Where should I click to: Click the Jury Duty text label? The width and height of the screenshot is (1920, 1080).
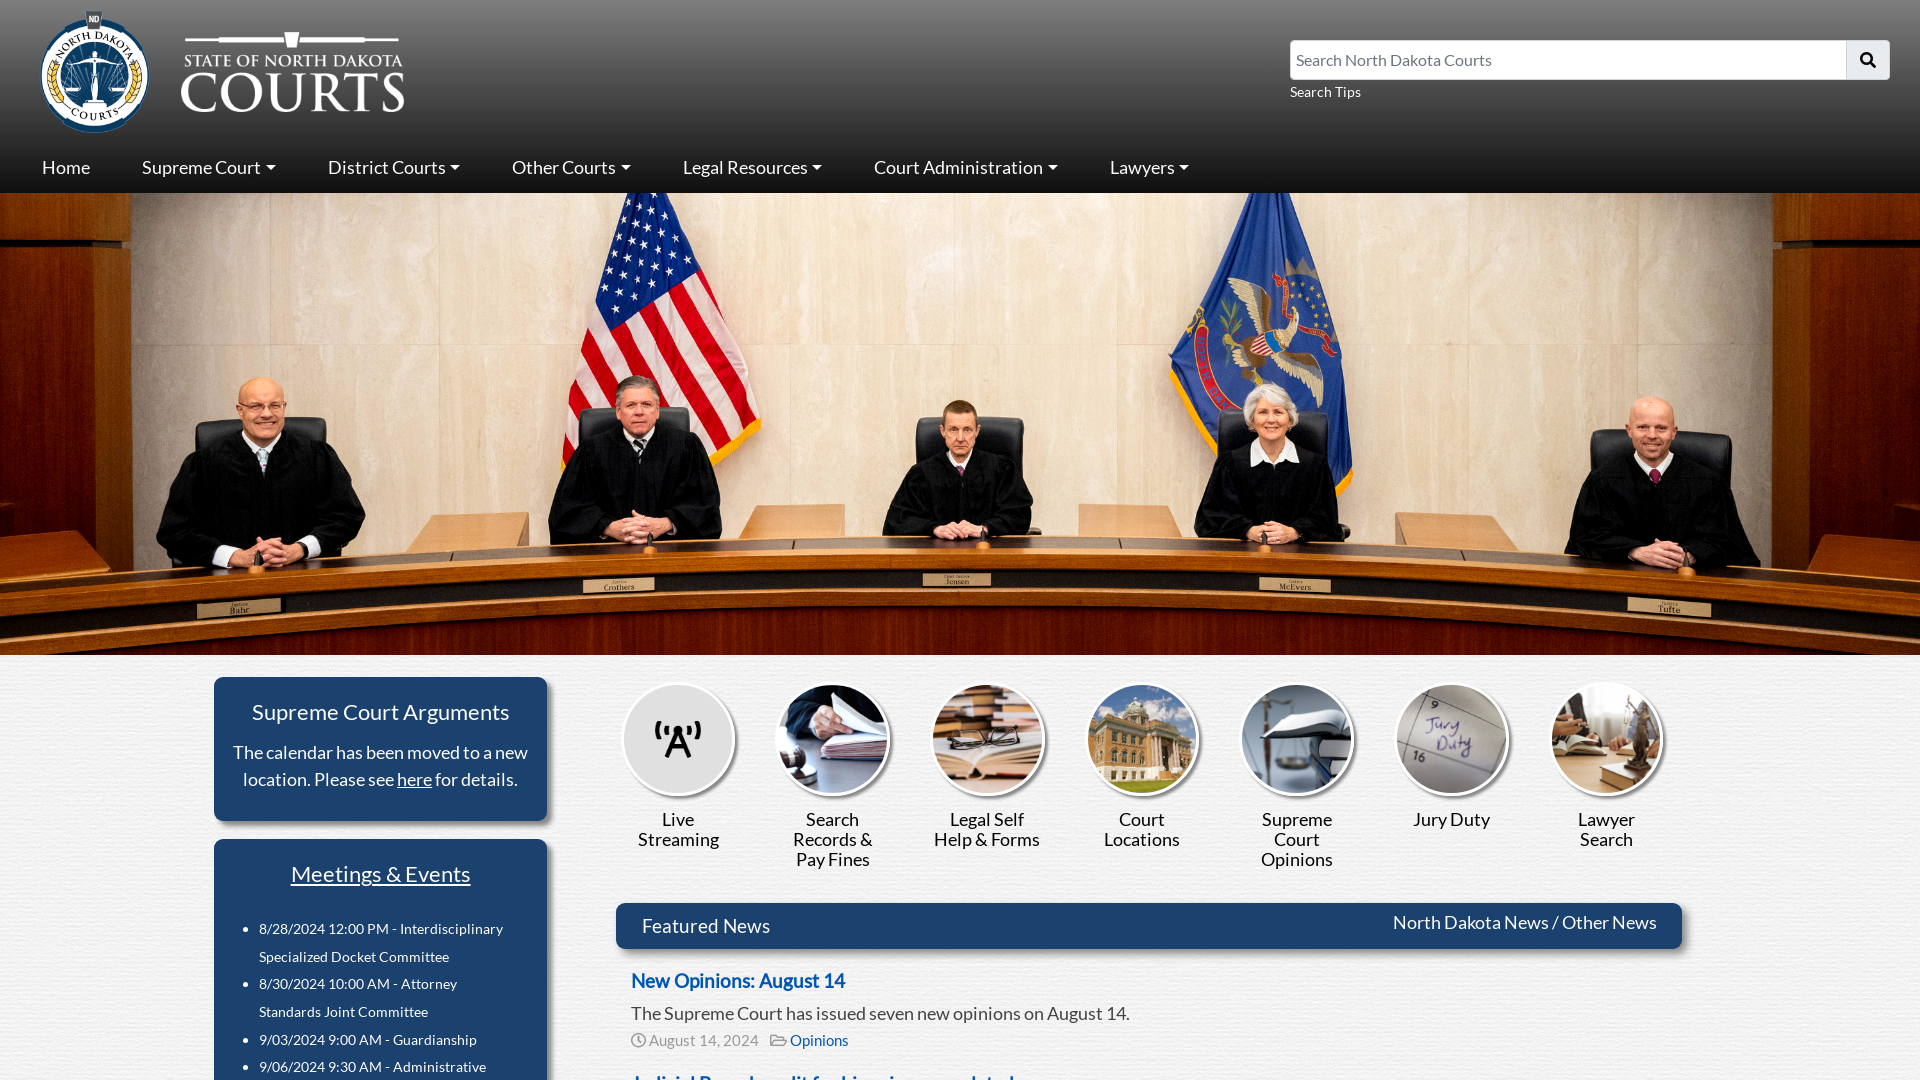point(1451,820)
